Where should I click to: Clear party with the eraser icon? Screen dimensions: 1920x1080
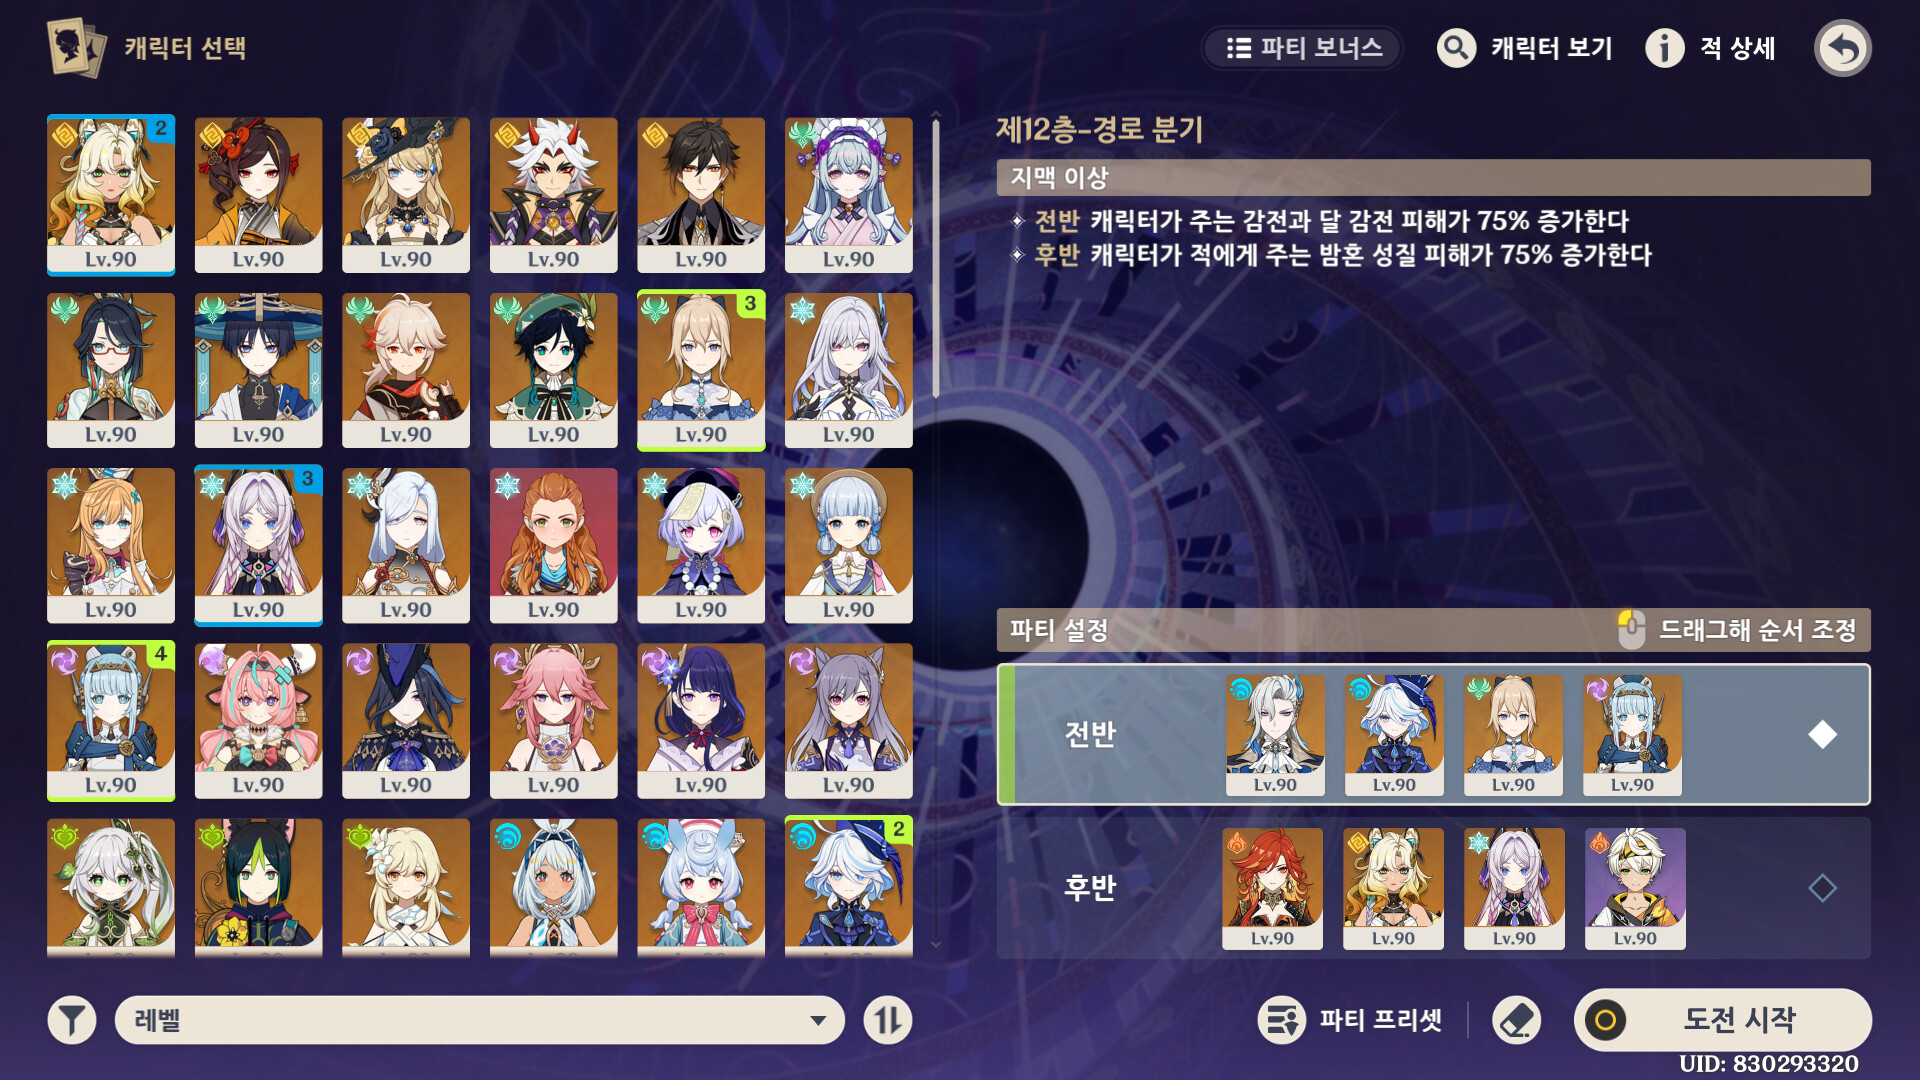click(1516, 1020)
